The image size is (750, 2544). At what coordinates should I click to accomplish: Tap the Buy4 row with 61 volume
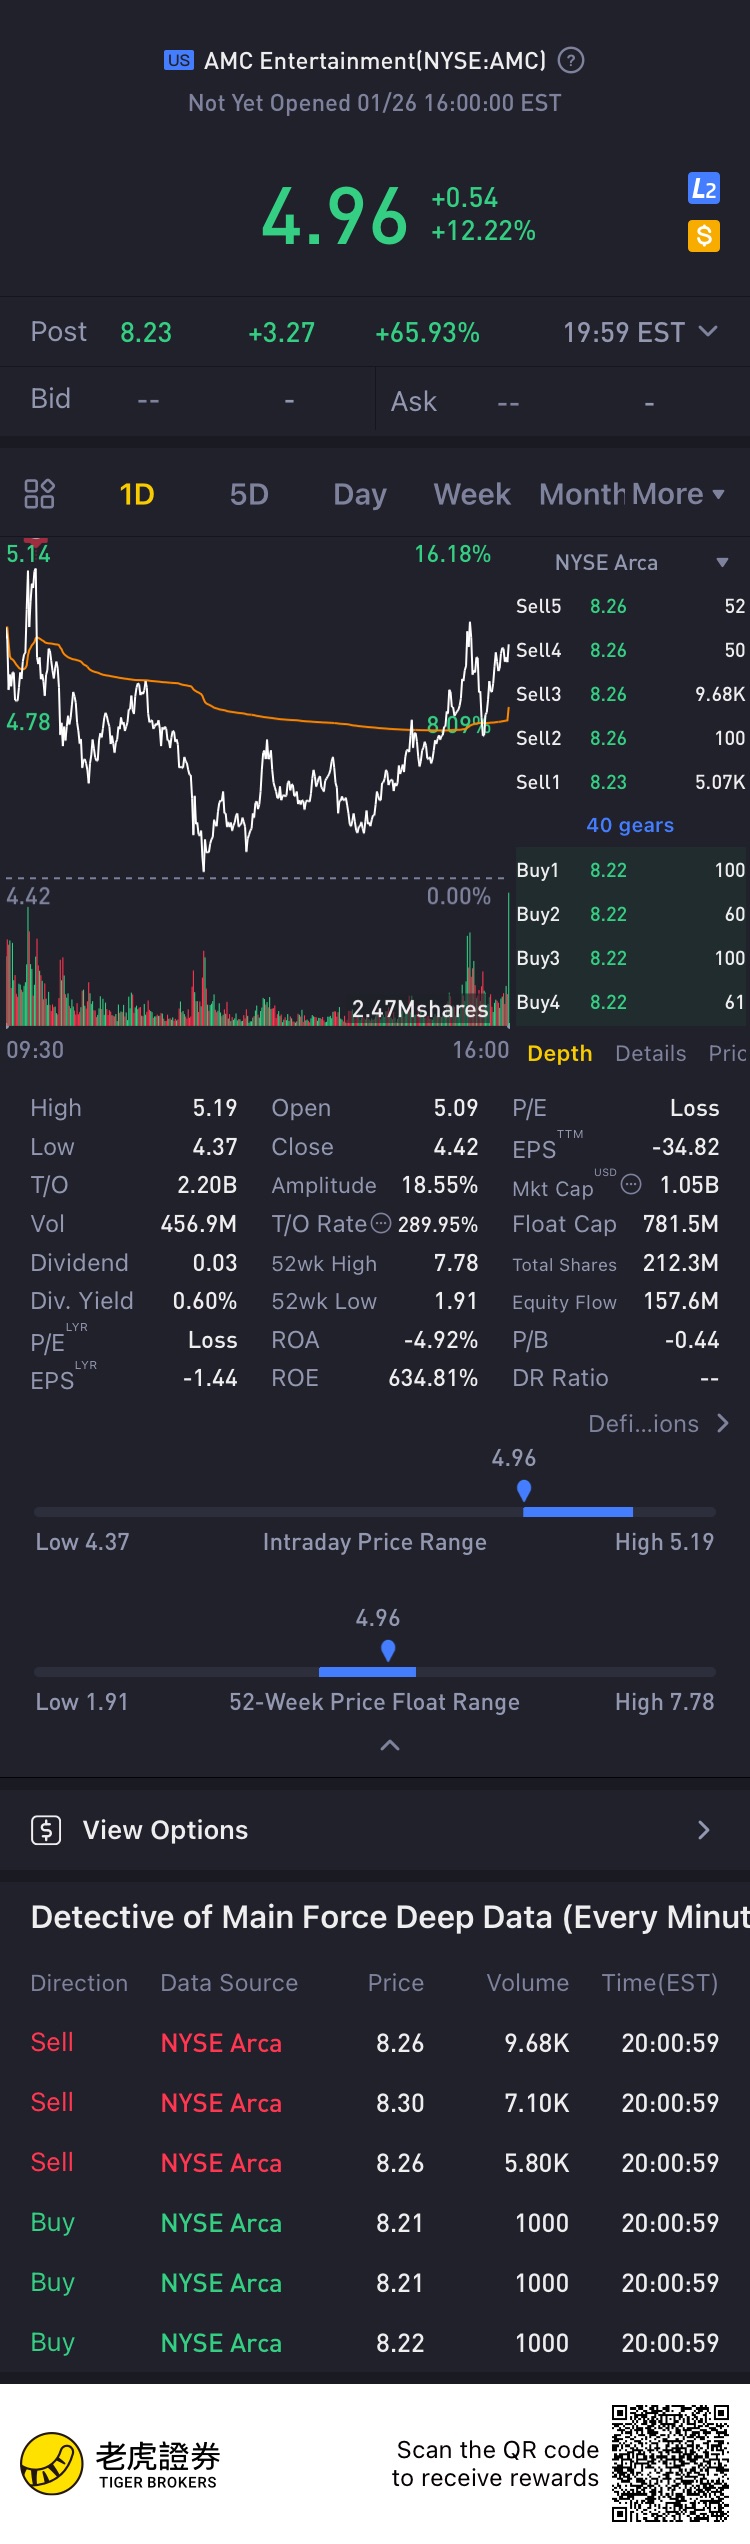tap(631, 1002)
